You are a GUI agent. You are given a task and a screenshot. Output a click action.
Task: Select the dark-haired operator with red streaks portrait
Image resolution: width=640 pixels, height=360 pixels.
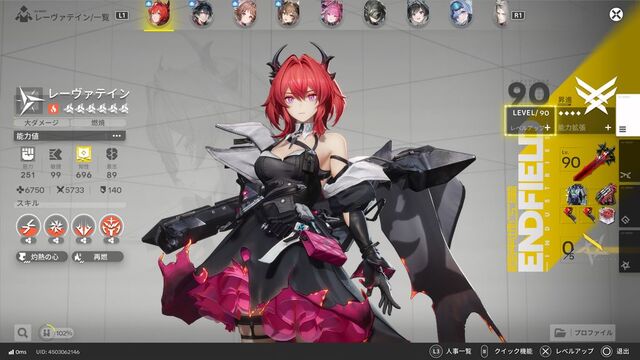202,14
